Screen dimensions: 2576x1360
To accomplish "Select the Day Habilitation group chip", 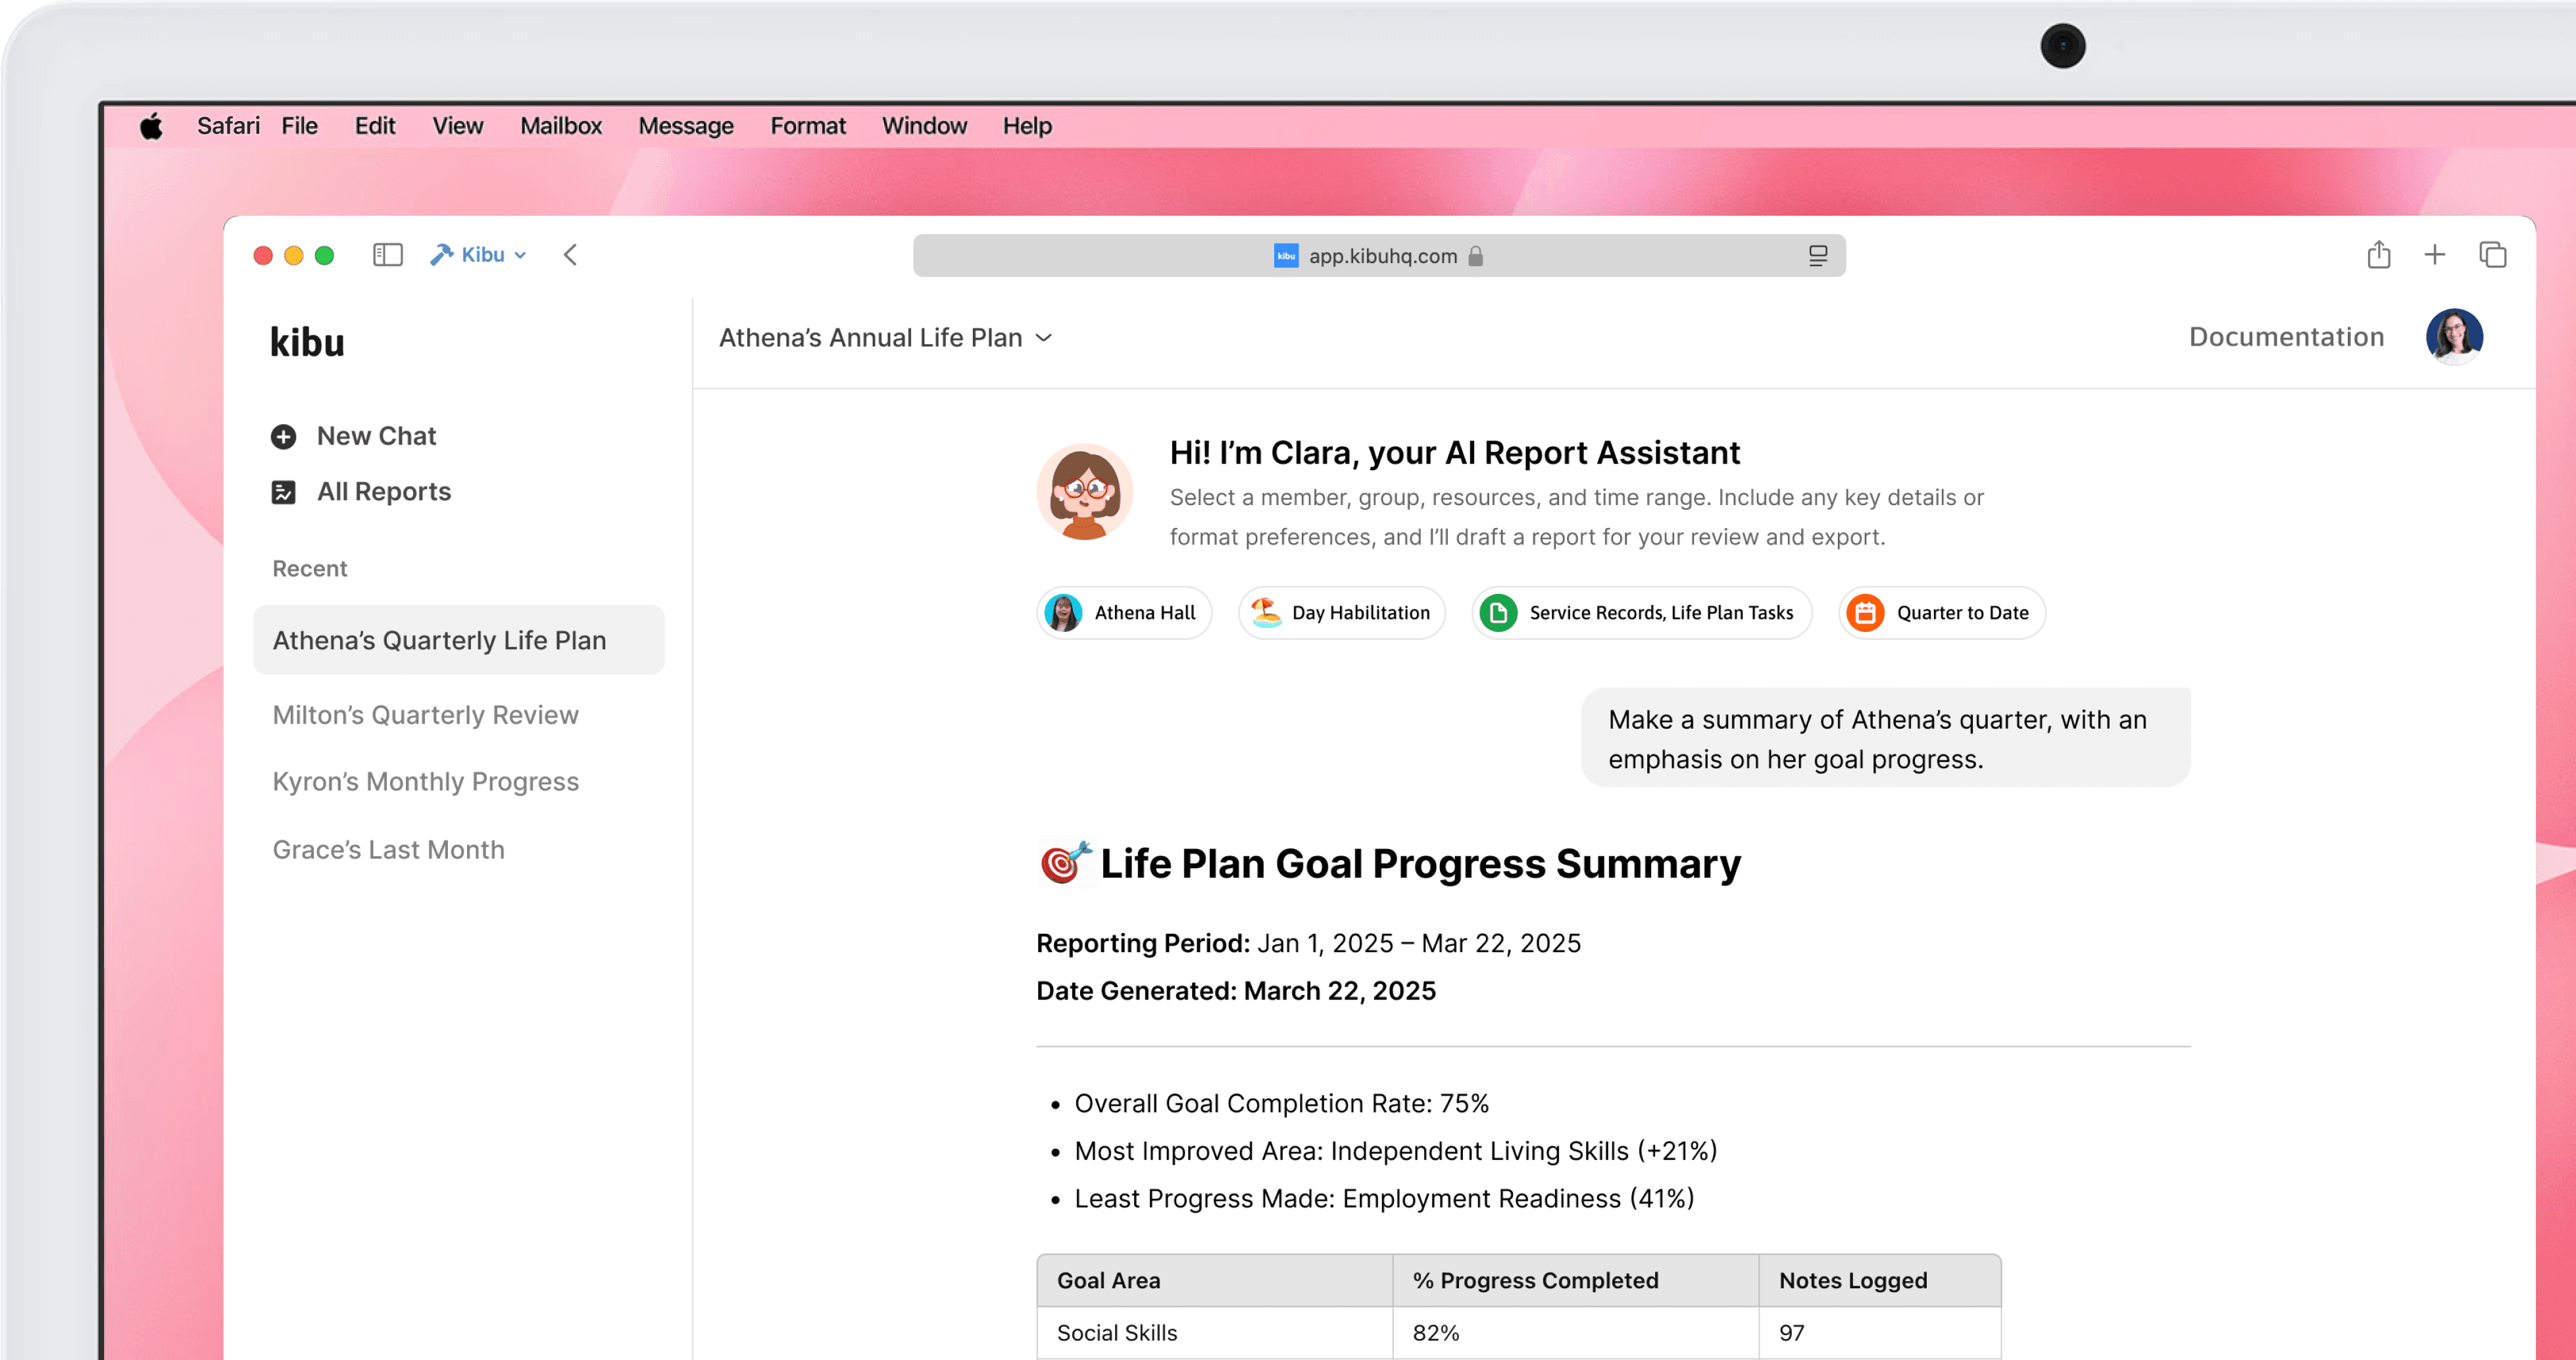I will [x=1341, y=613].
